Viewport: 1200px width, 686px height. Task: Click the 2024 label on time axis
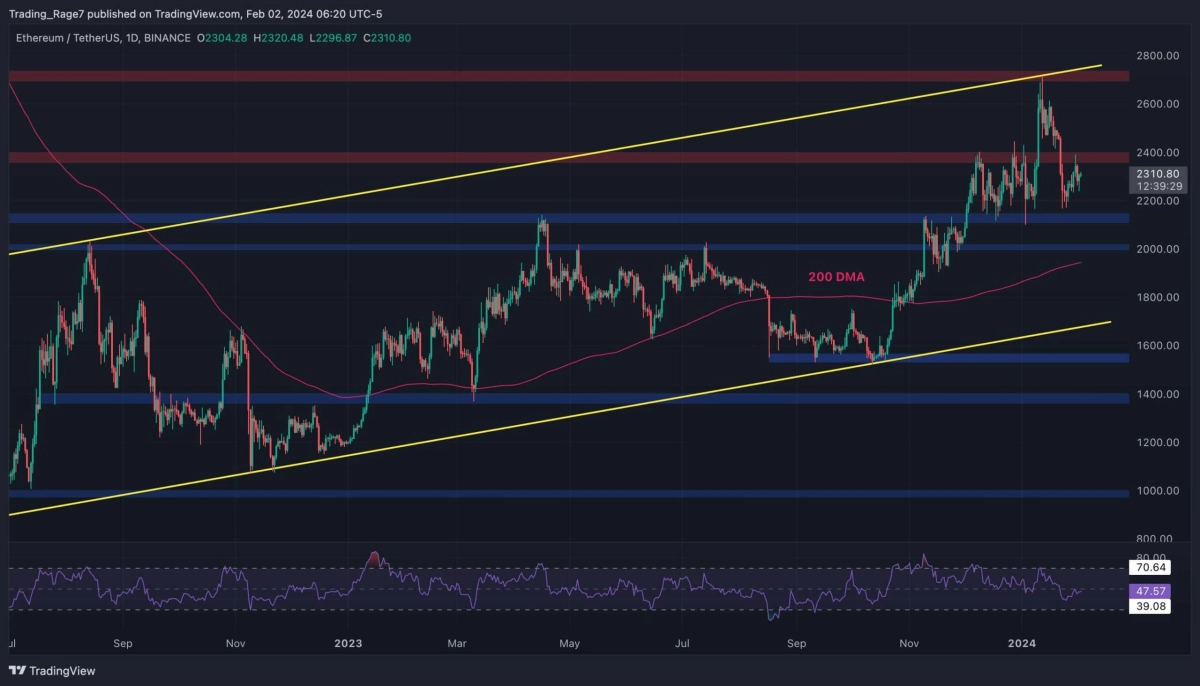pyautogui.click(x=1022, y=643)
